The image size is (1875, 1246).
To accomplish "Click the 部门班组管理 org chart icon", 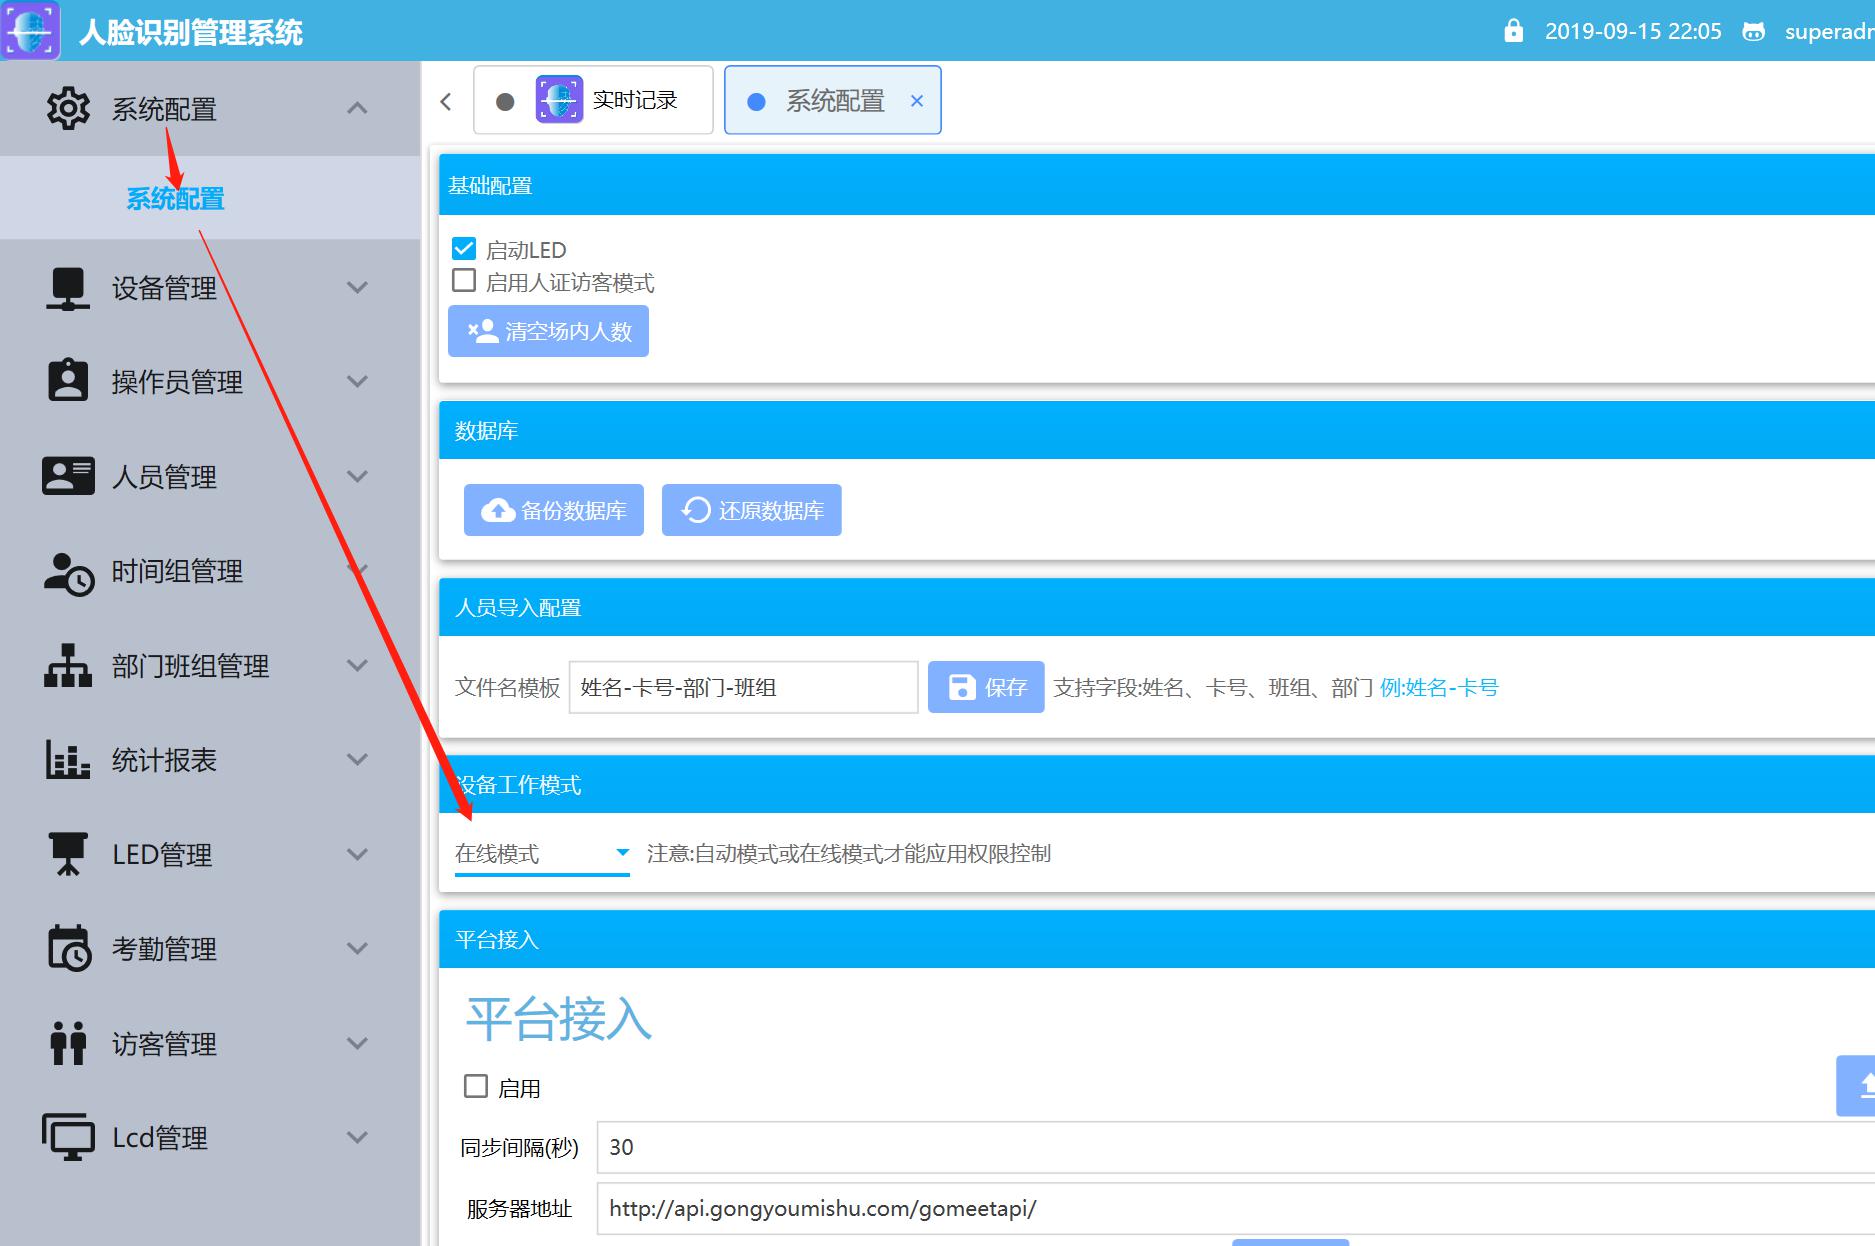I will click(67, 665).
